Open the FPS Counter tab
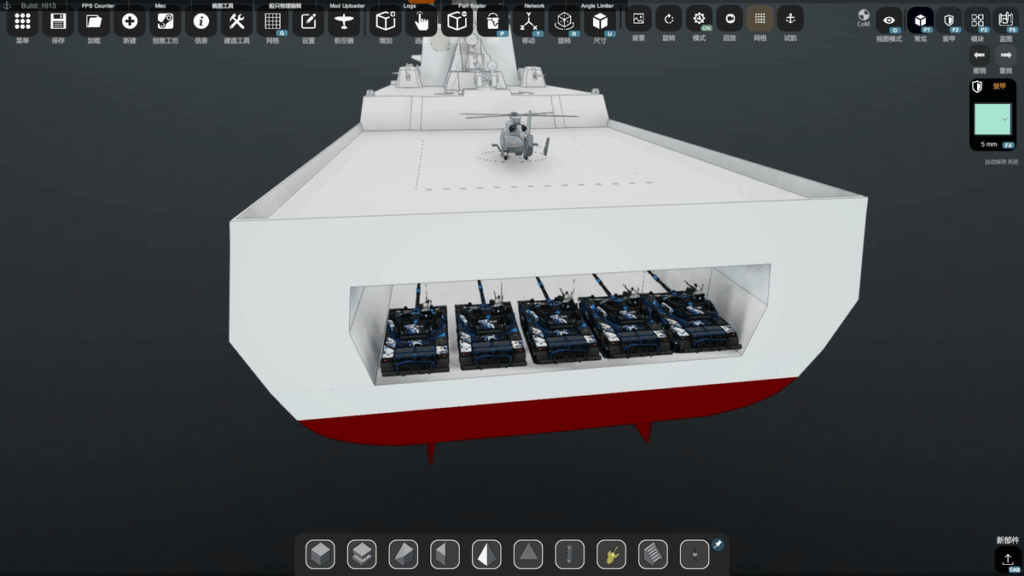Screen dimensions: 1024x576 click(98, 6)
